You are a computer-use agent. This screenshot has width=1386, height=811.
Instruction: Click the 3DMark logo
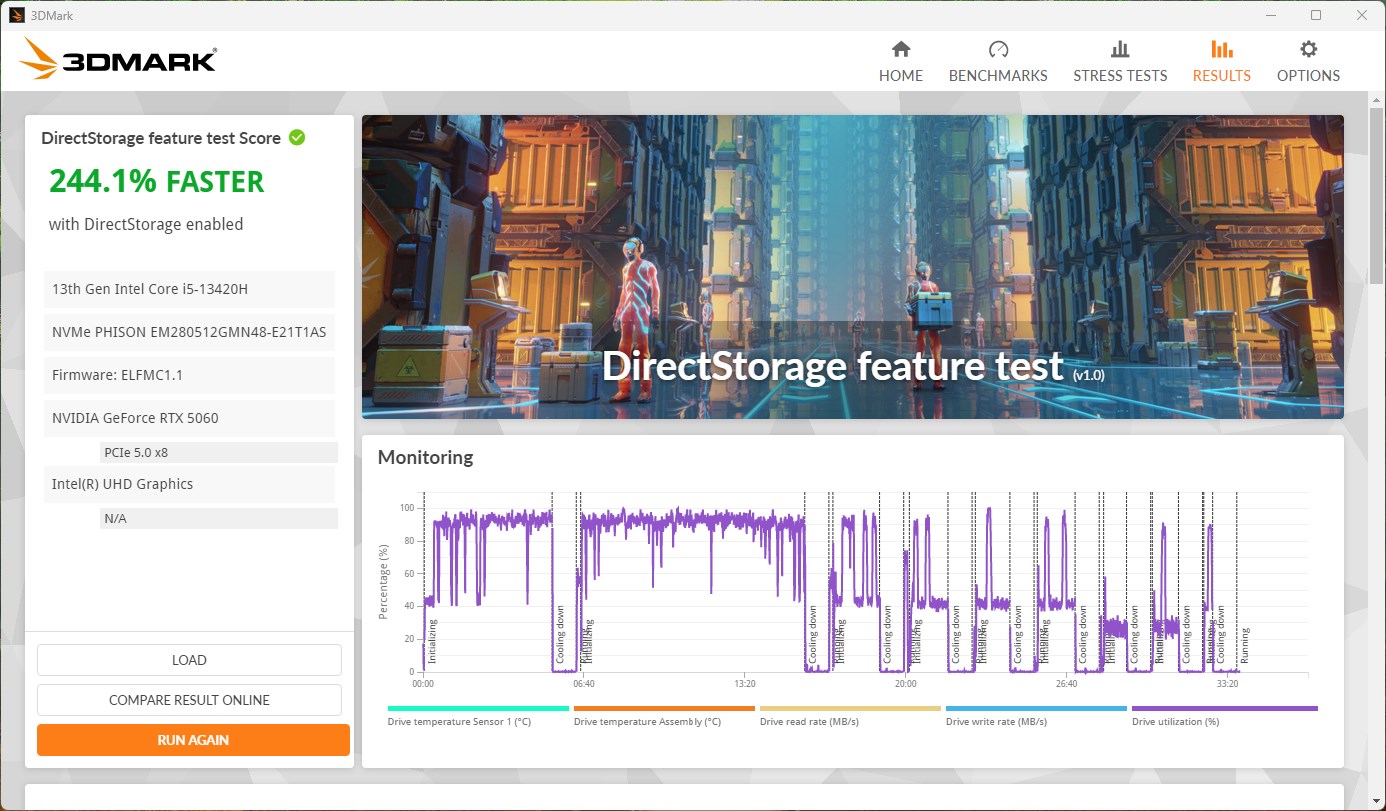point(118,60)
